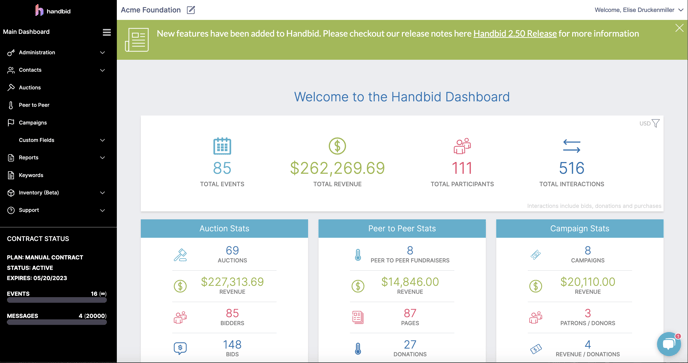Click the Total Participants people icon
This screenshot has width=688, height=363.
(x=462, y=146)
